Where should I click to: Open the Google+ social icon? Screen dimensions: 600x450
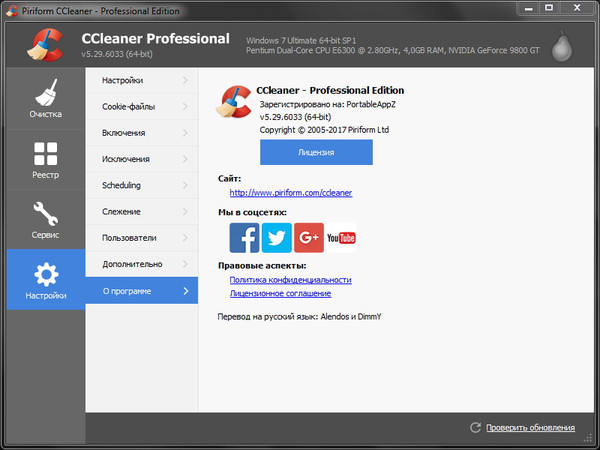coord(309,238)
